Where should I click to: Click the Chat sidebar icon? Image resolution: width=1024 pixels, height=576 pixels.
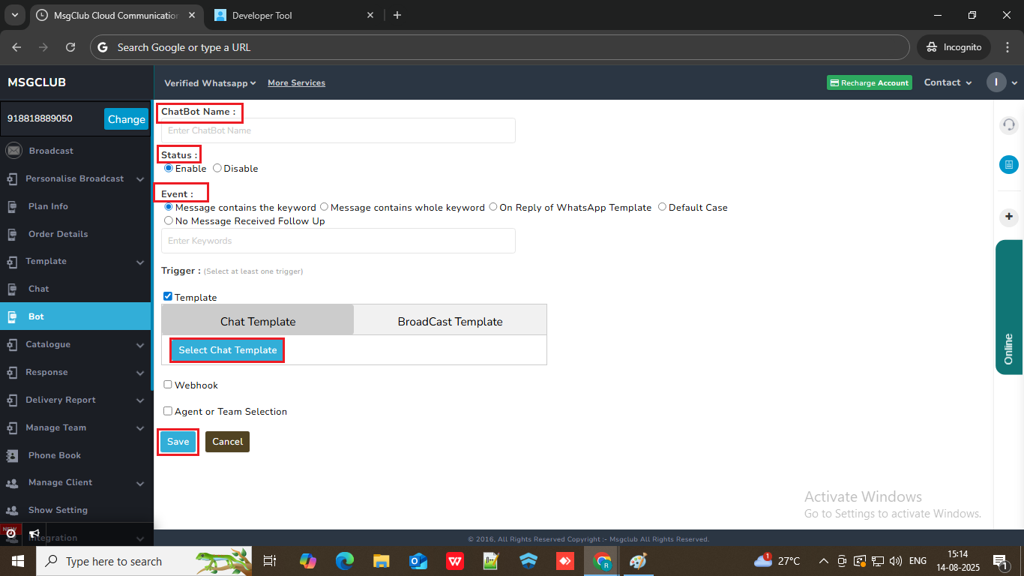(12, 289)
